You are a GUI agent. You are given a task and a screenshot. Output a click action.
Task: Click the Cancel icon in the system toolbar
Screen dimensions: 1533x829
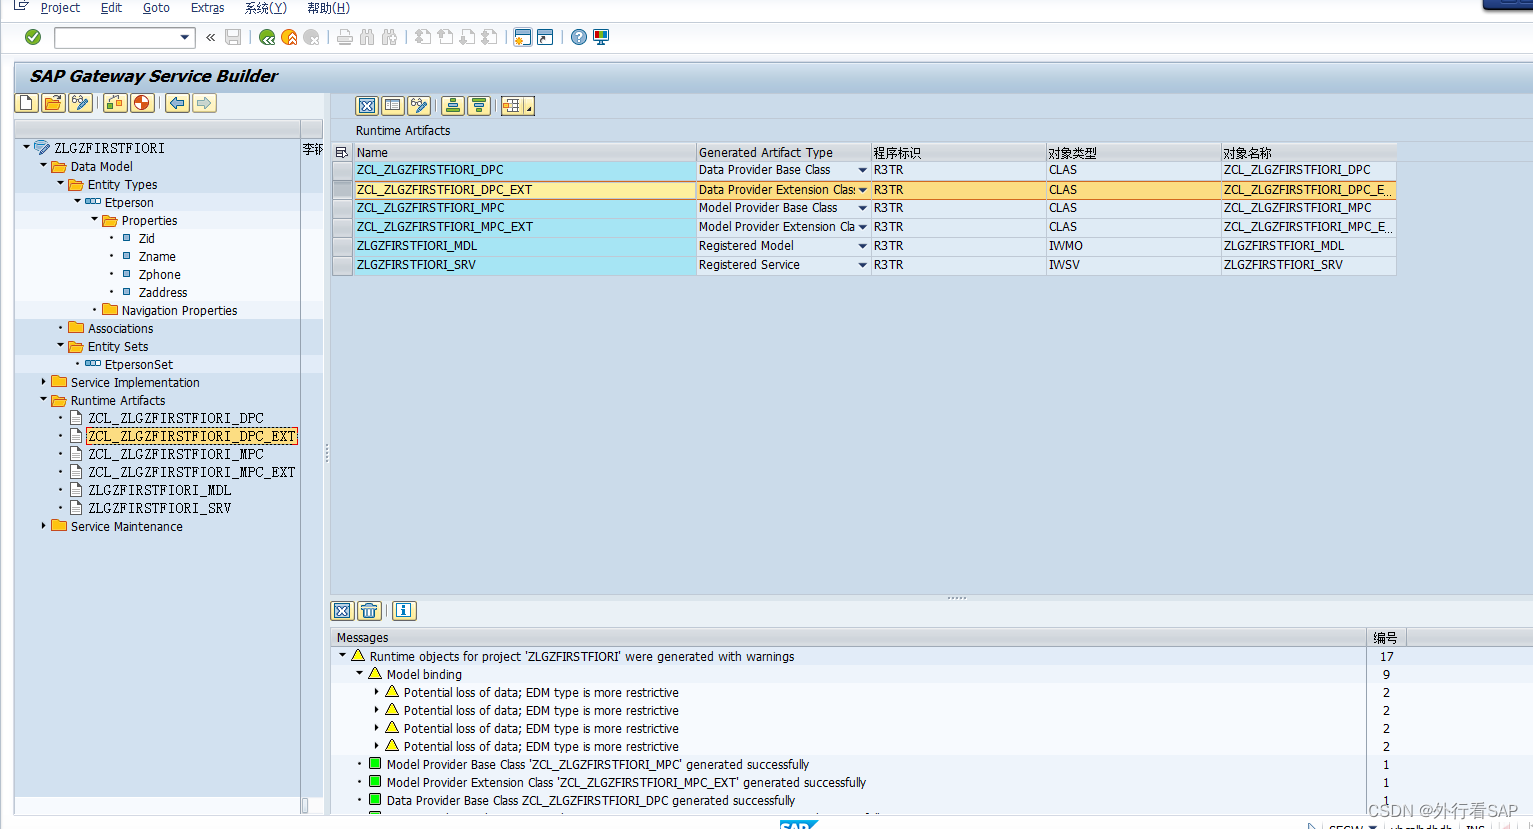(311, 37)
